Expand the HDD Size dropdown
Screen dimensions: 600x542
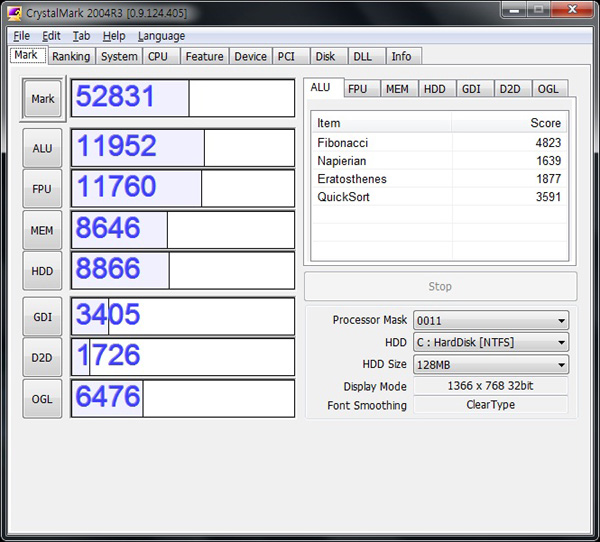point(491,364)
